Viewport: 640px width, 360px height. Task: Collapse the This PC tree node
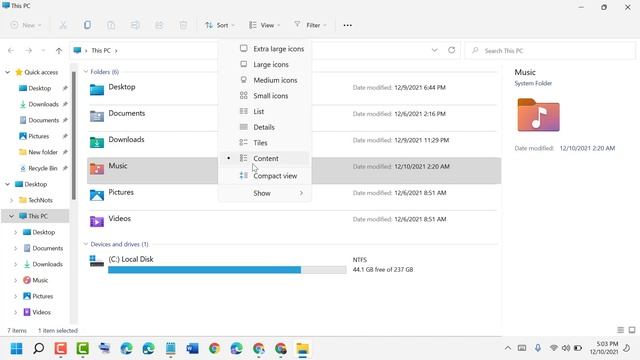pos(11,216)
